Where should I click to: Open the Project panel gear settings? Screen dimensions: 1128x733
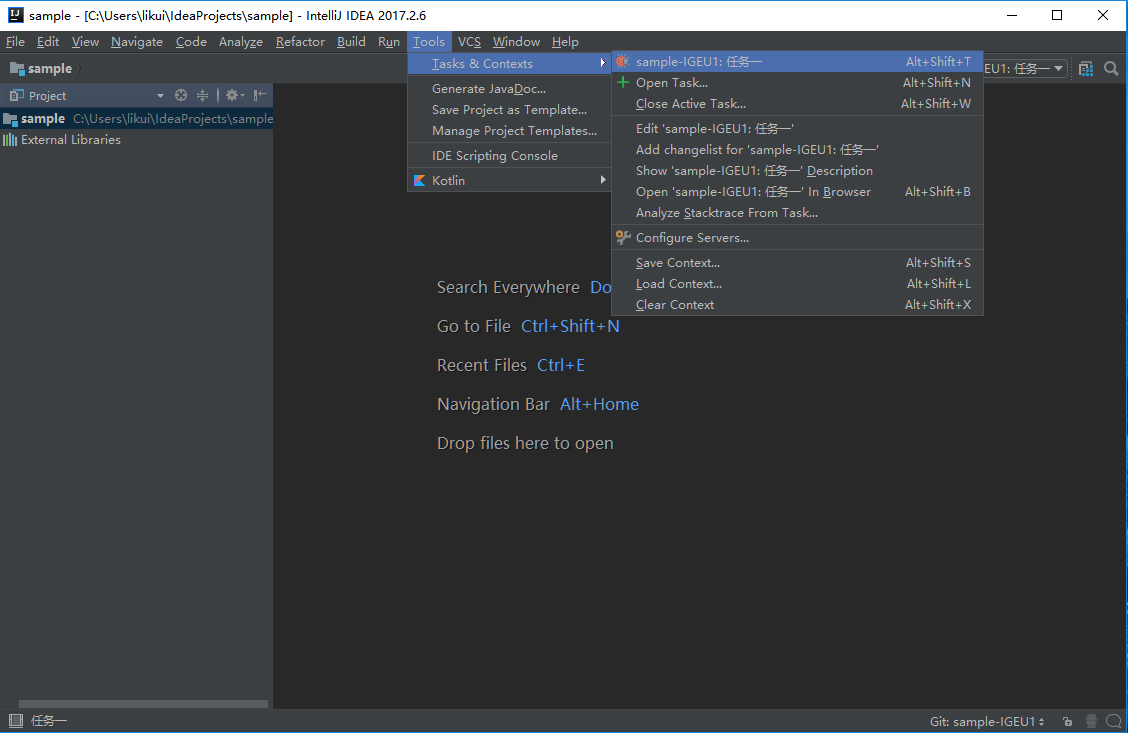pos(235,95)
